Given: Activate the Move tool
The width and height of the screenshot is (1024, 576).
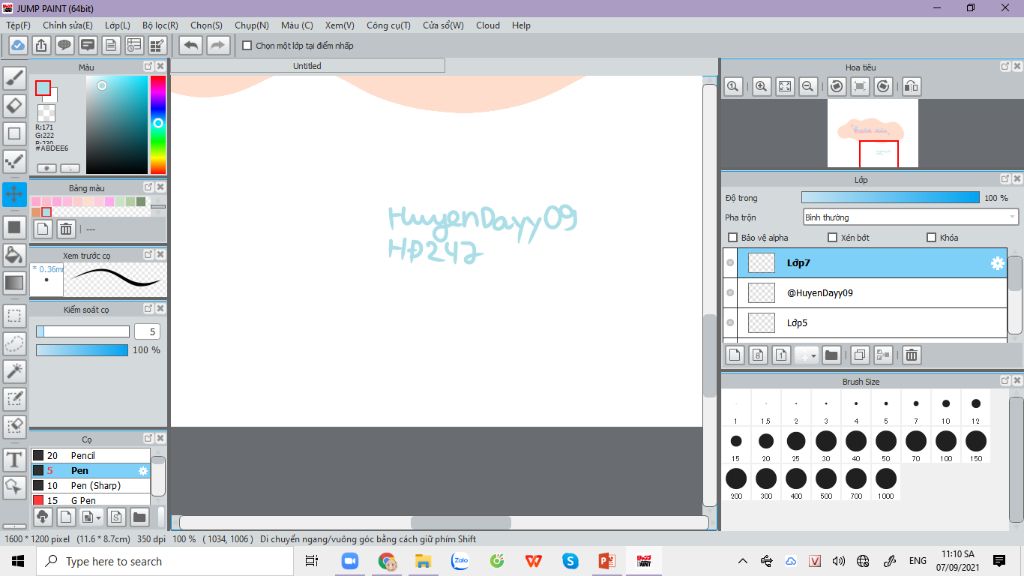Looking at the screenshot, I should [14, 194].
